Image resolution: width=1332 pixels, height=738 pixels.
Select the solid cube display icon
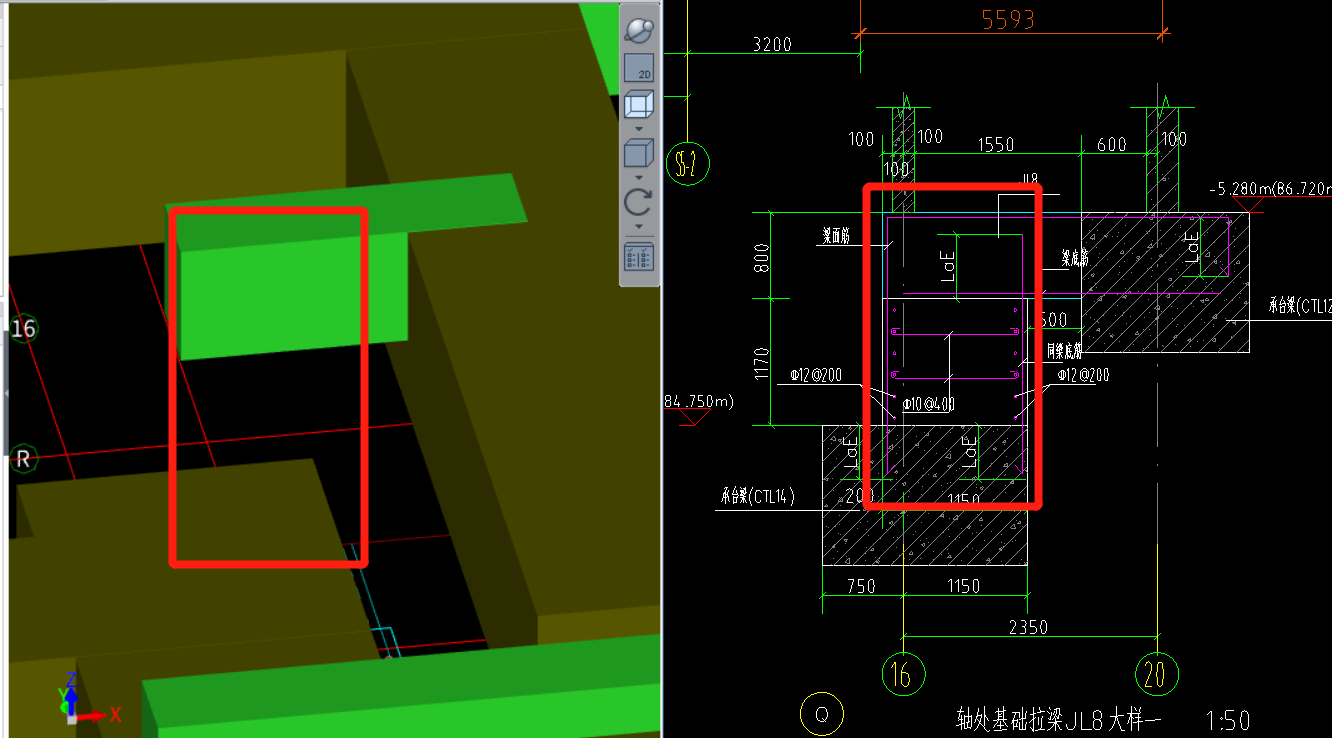click(x=638, y=154)
